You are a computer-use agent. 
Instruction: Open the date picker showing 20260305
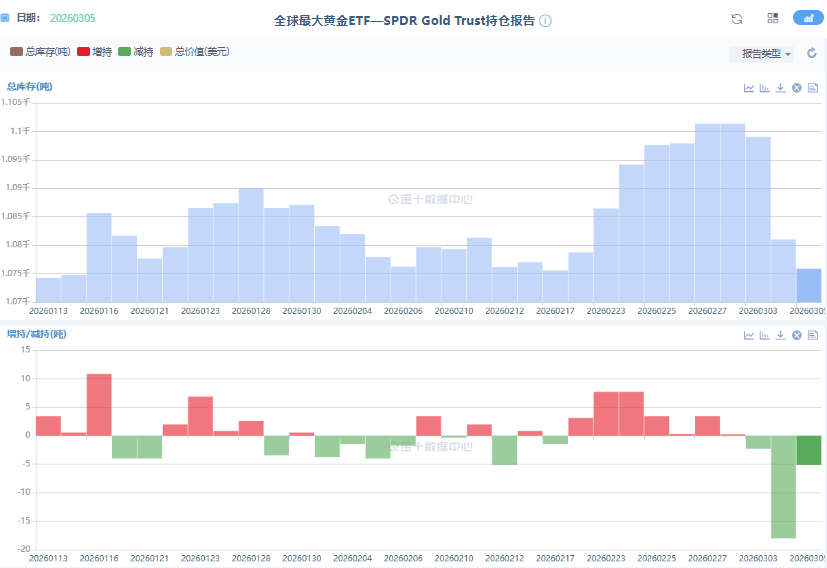click(72, 19)
